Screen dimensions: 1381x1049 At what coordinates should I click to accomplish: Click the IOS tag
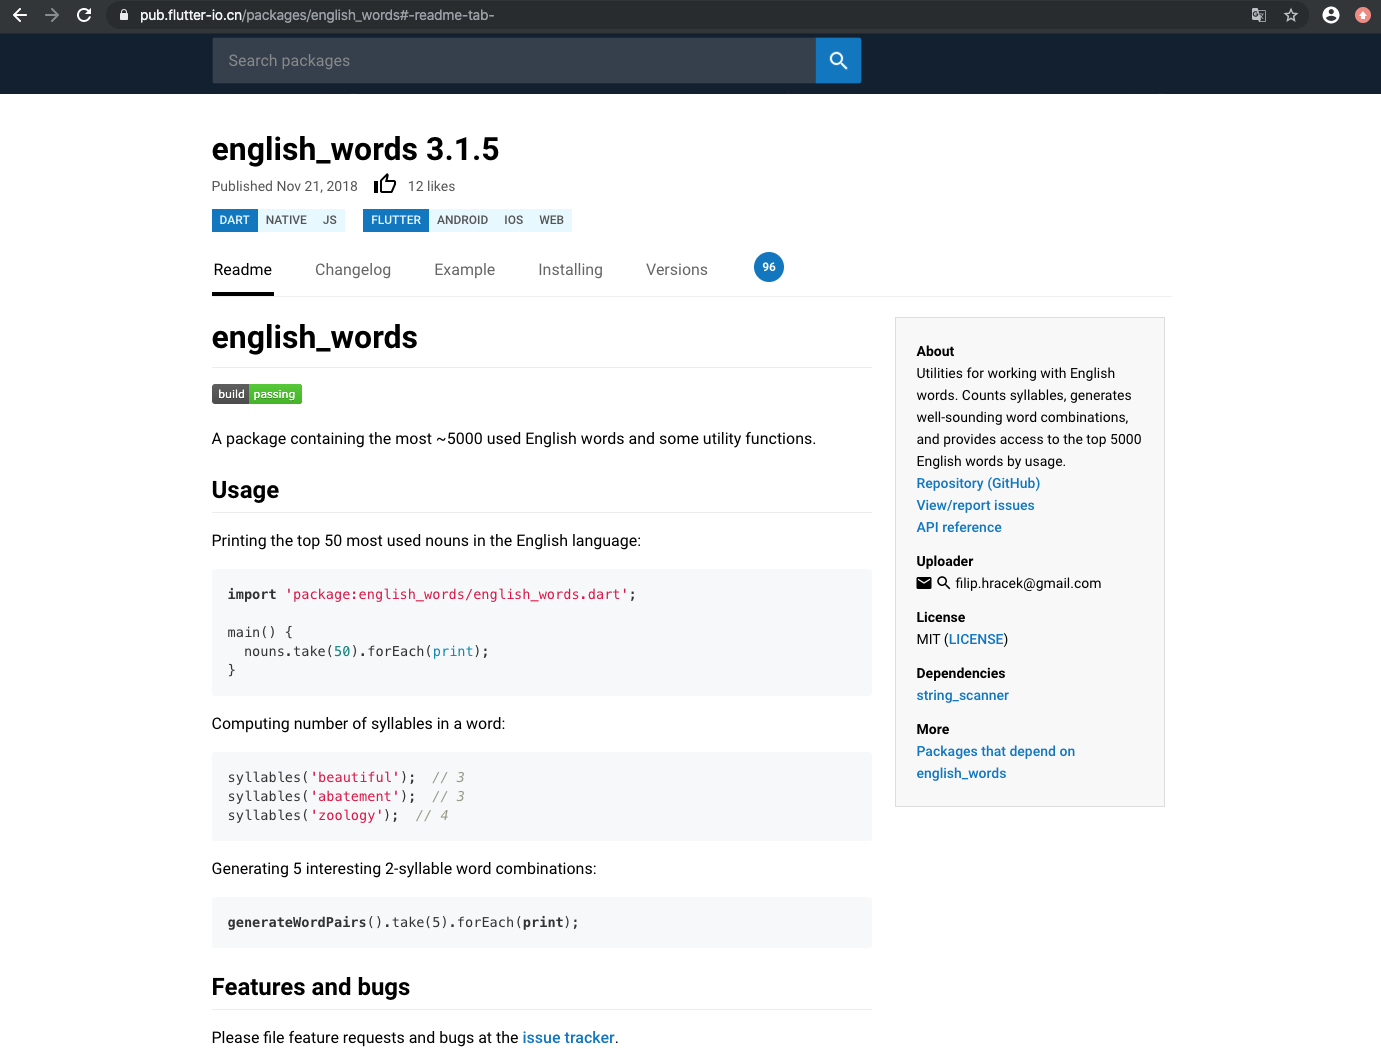(x=514, y=220)
